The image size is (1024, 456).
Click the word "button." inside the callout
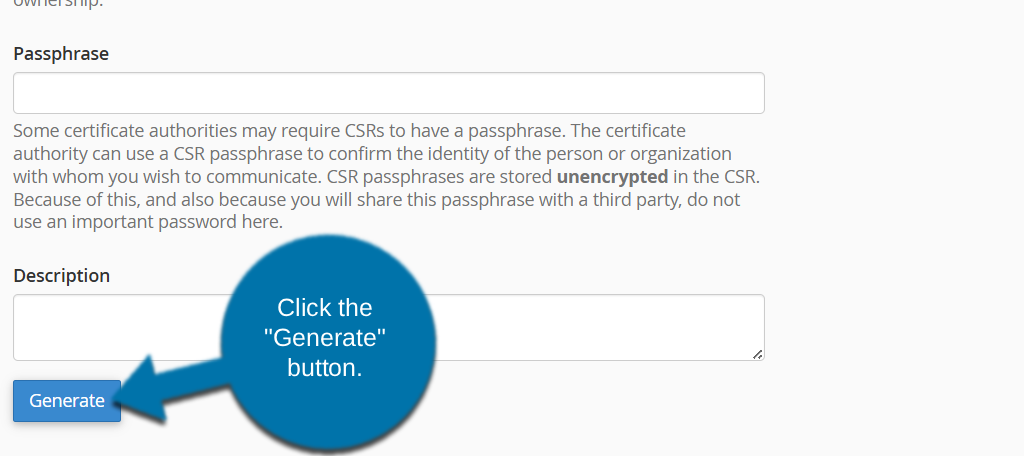click(x=324, y=368)
